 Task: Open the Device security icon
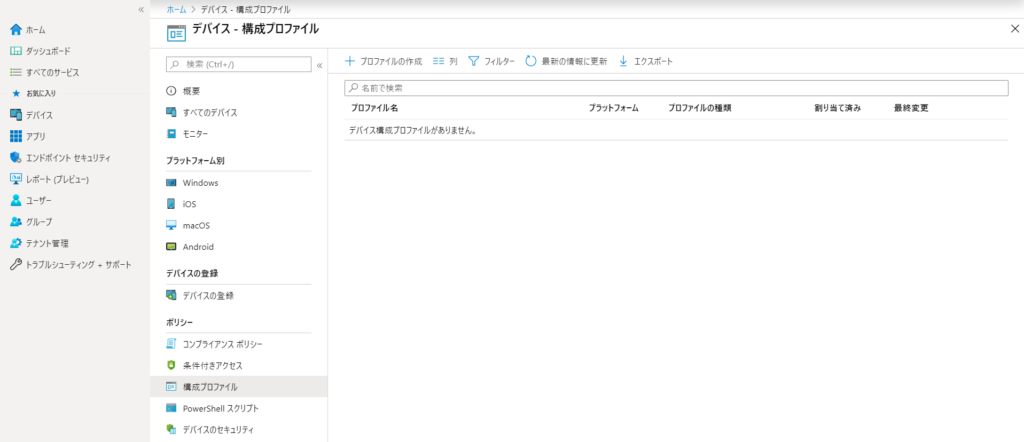[x=171, y=430]
